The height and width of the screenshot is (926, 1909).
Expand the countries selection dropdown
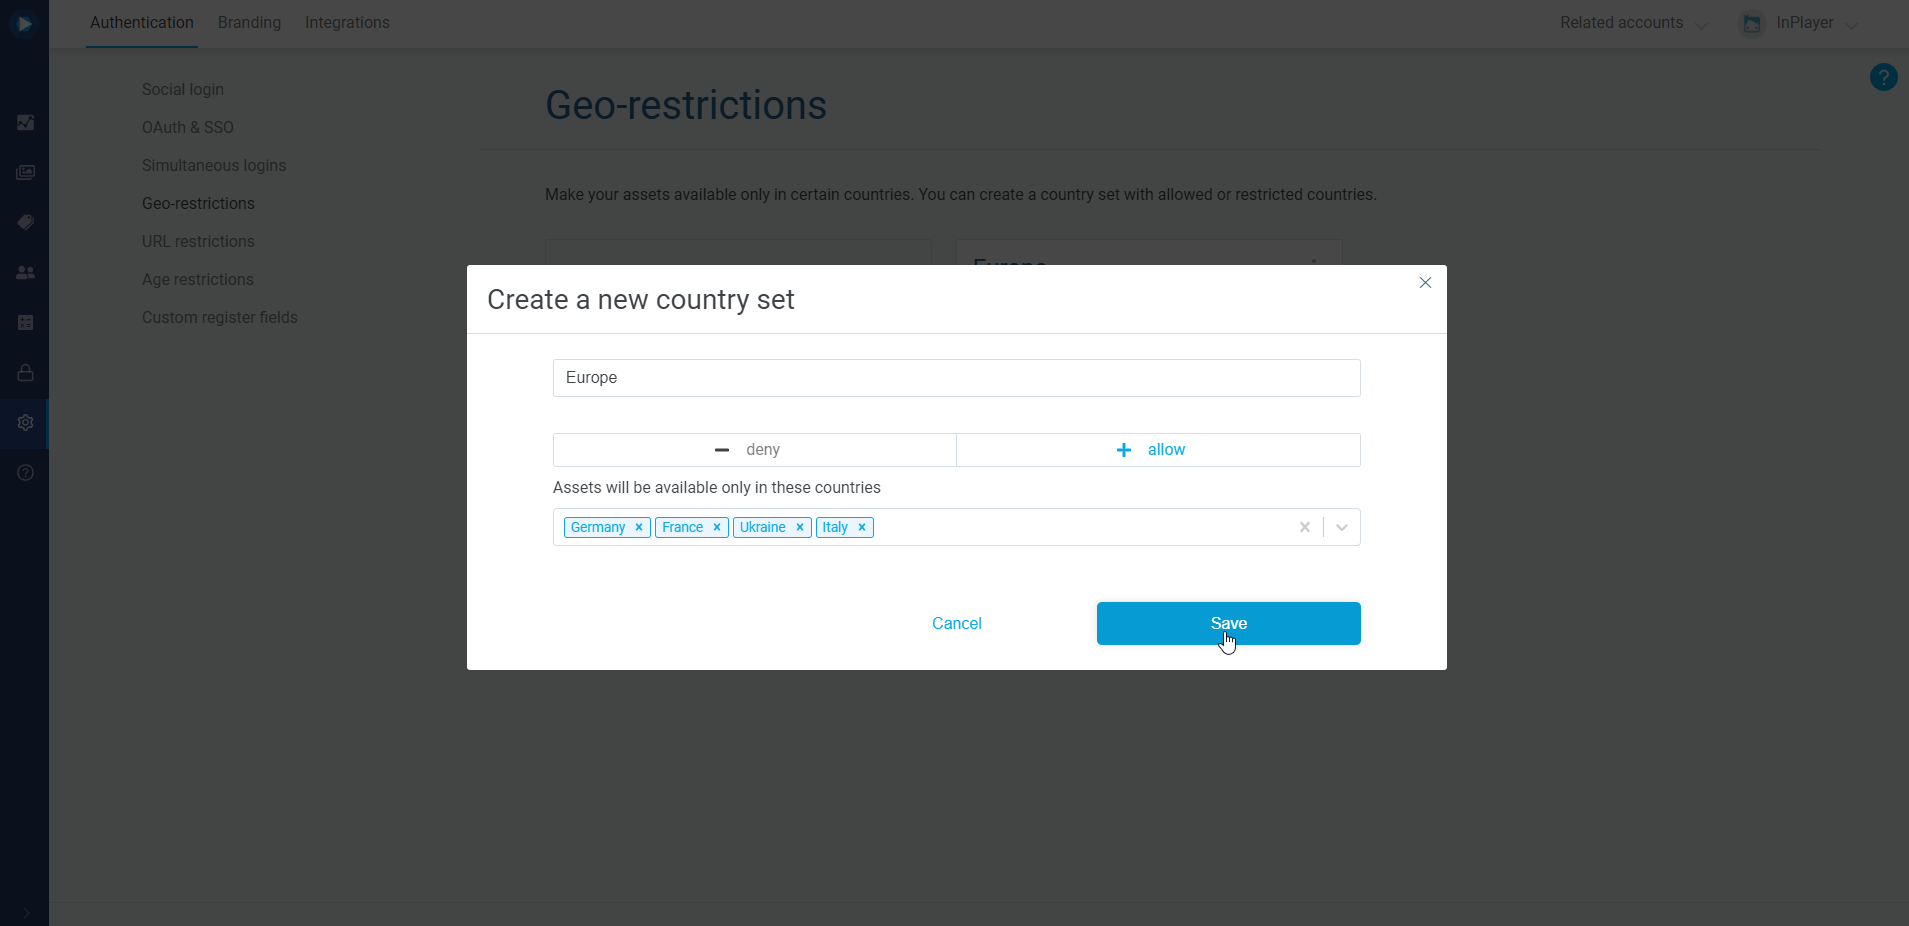(1341, 527)
